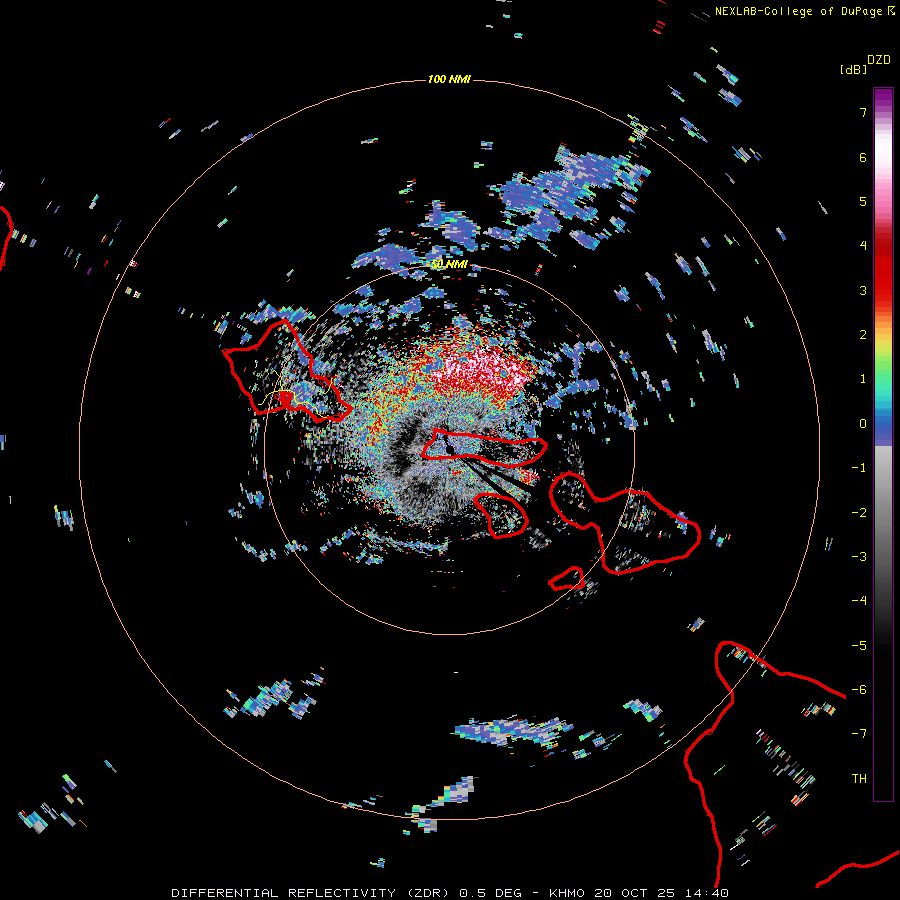Select the positive 2 scale label

point(863,335)
